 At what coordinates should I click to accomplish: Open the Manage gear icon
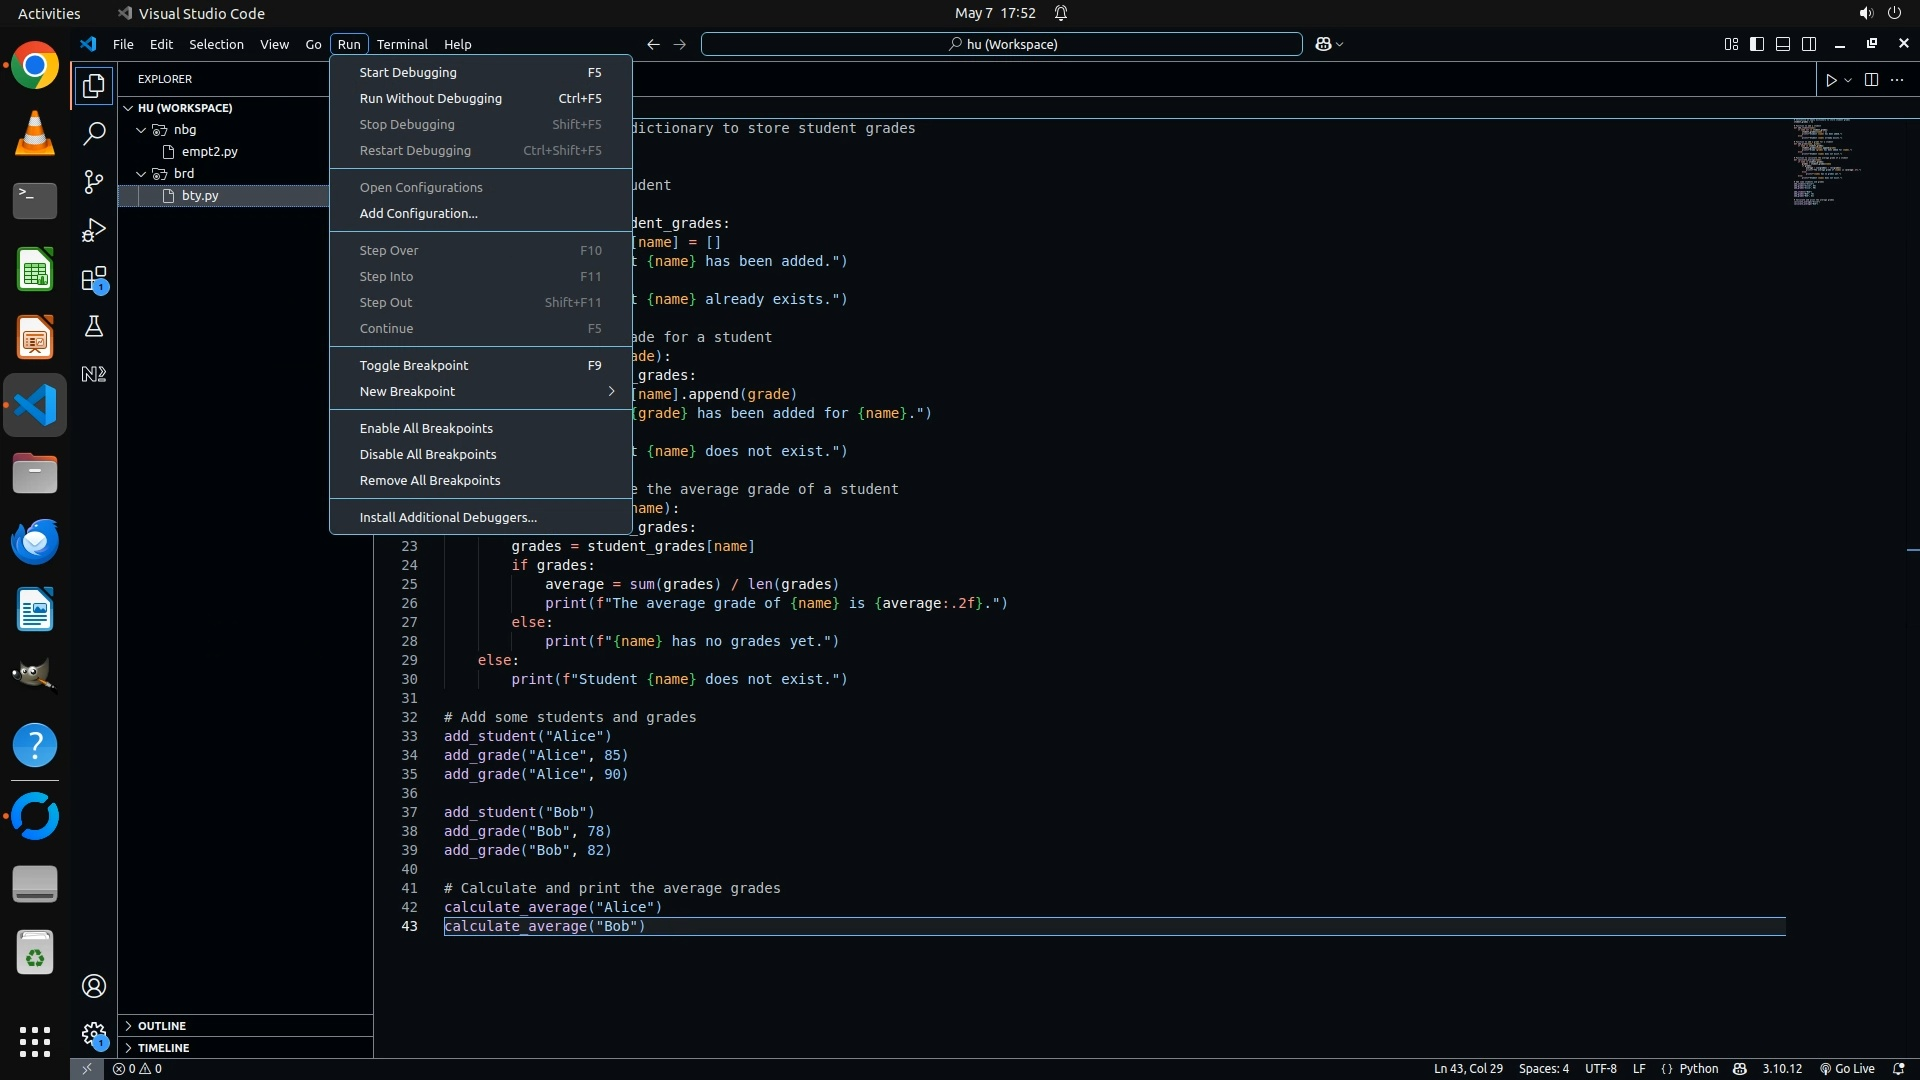[x=94, y=1034]
